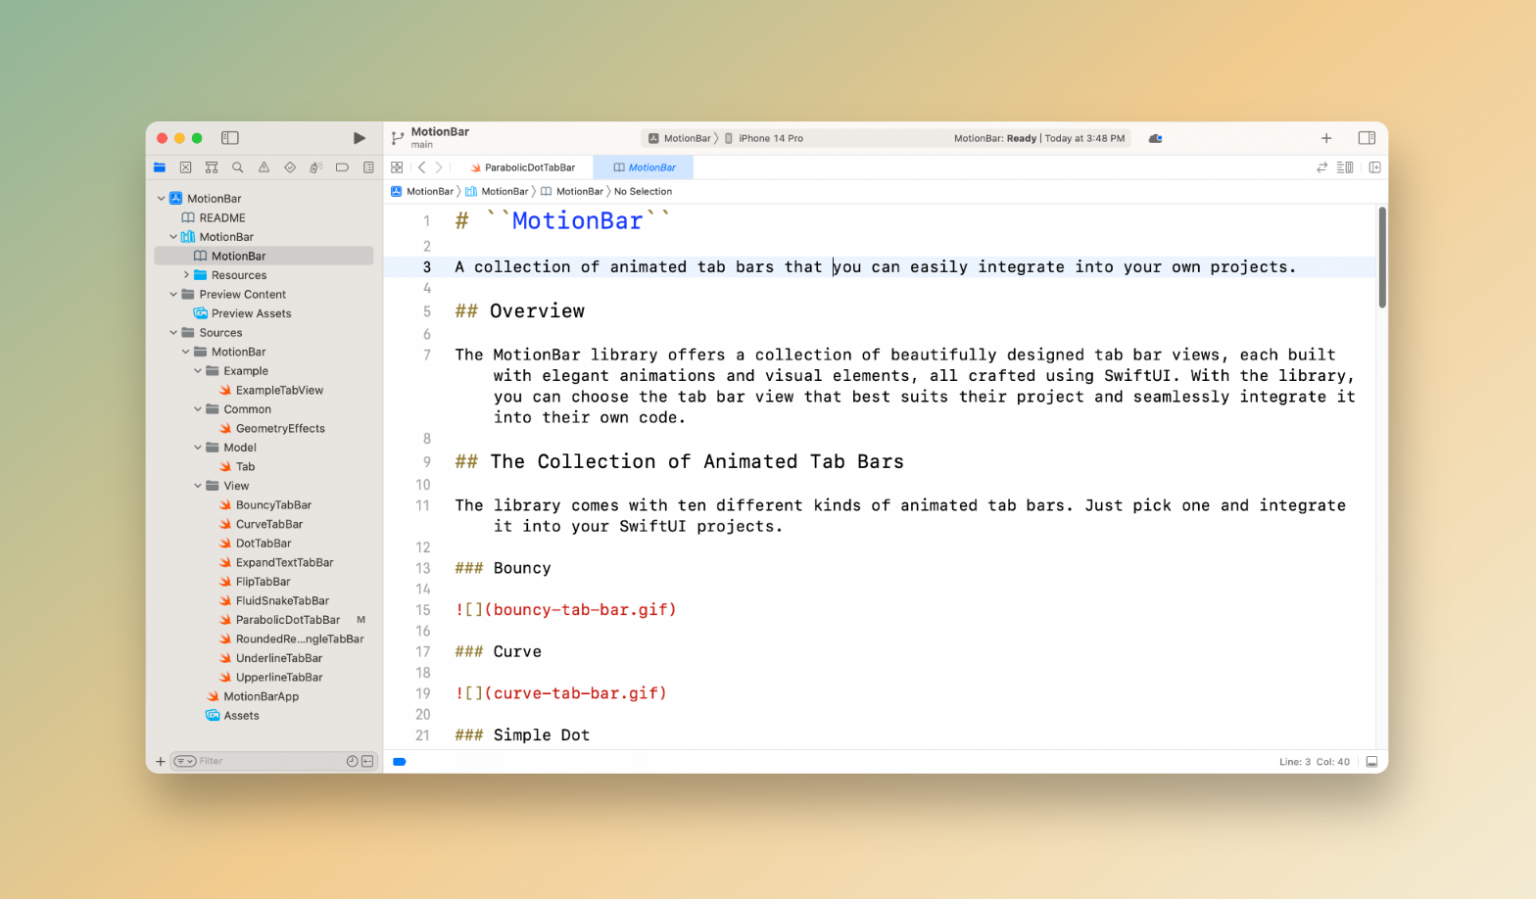
Task: Open the Report navigator
Action: 367,167
